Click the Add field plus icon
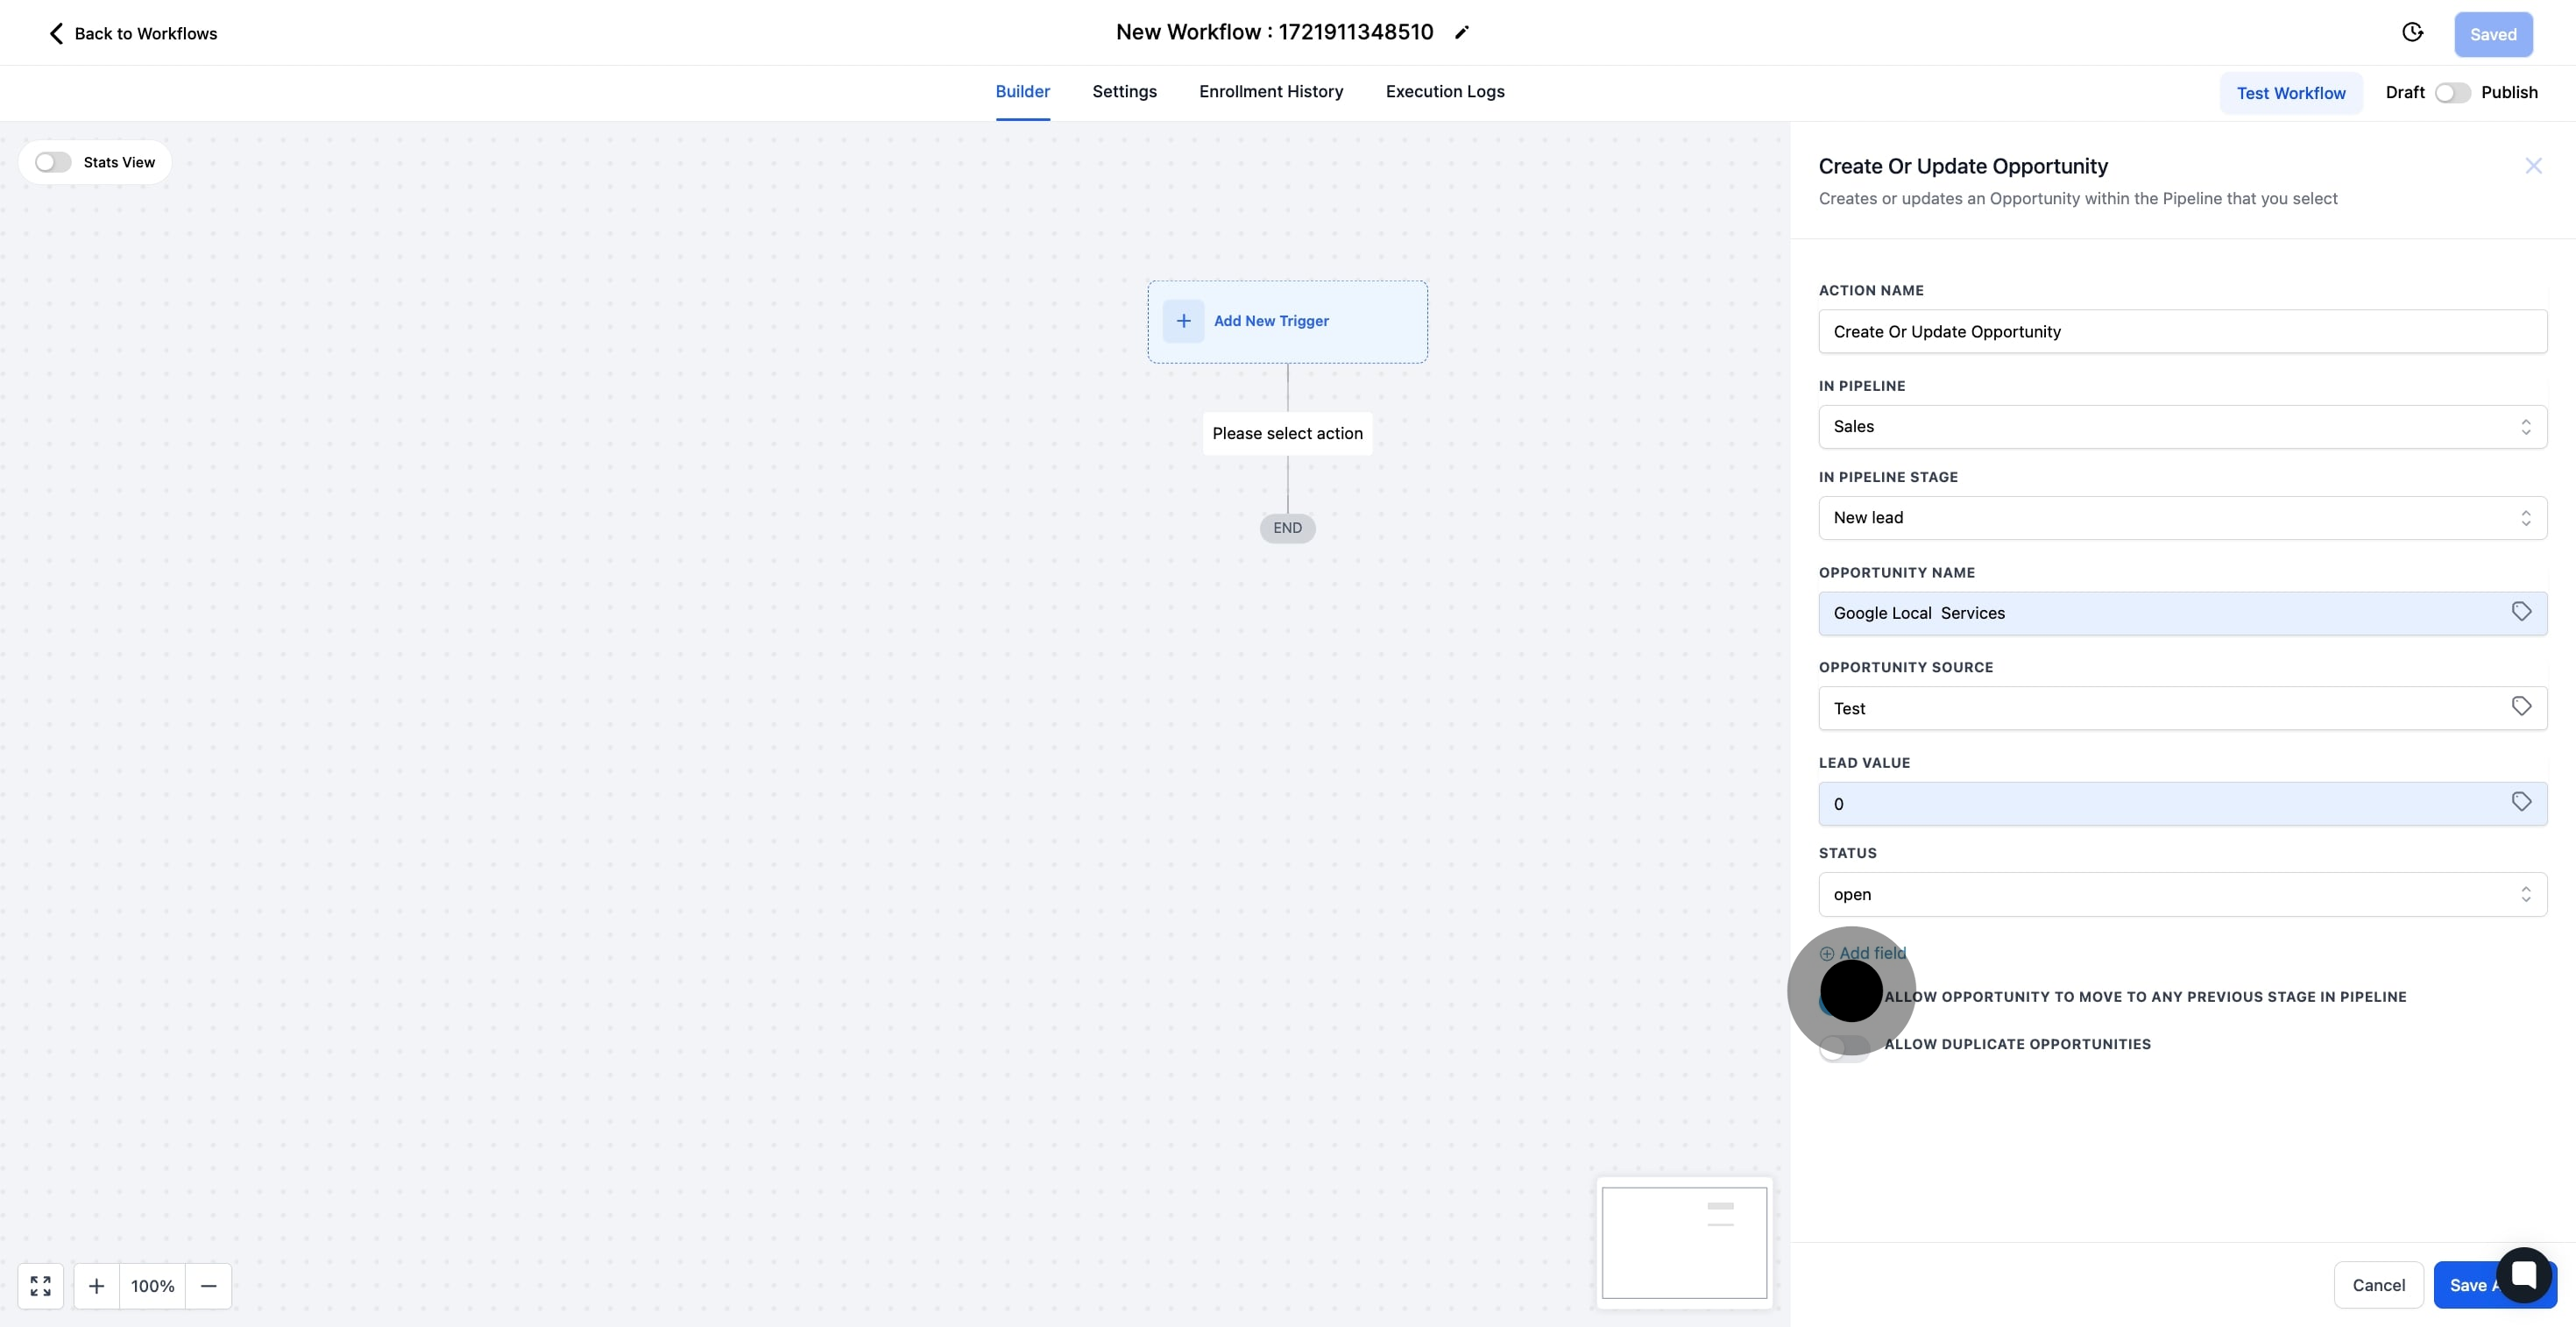The height and width of the screenshot is (1327, 2576). coord(1827,954)
